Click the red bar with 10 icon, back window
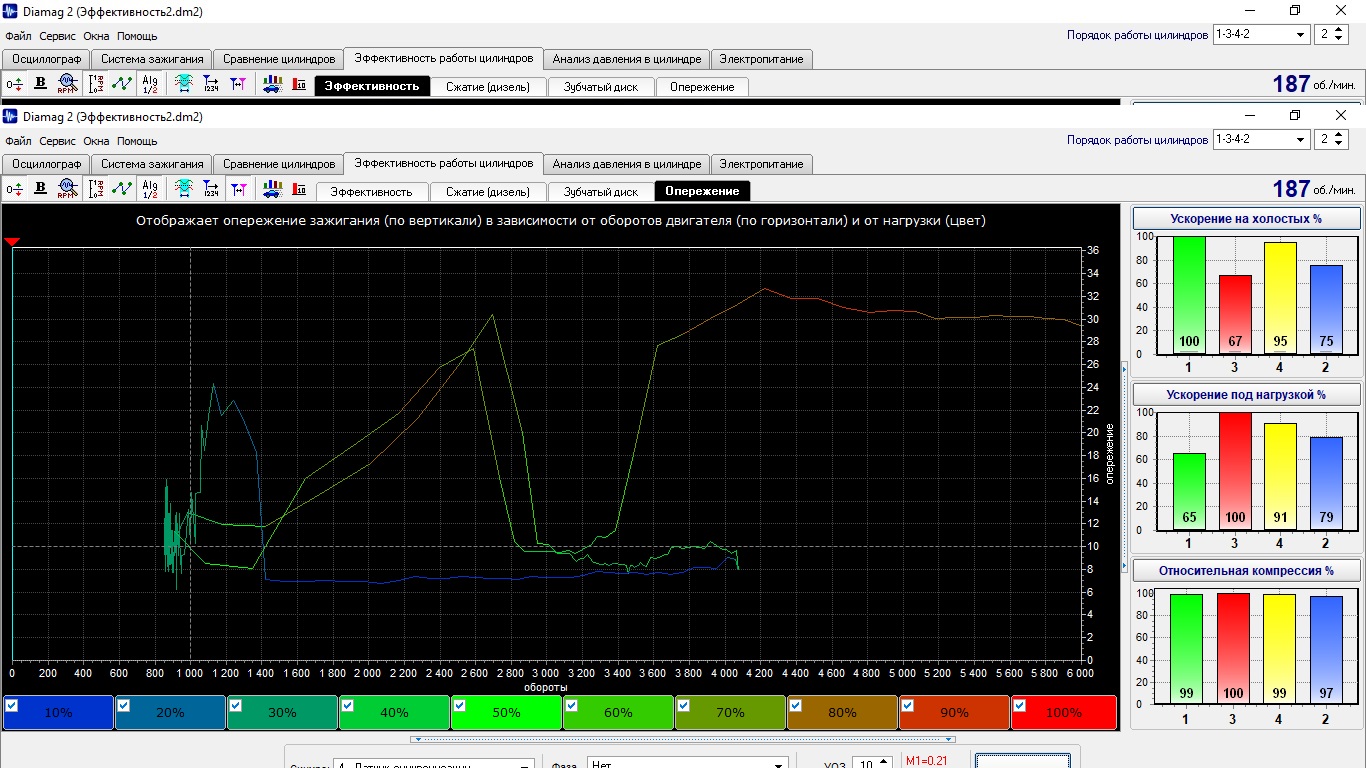The width and height of the screenshot is (1366, 768). pyautogui.click(x=299, y=85)
